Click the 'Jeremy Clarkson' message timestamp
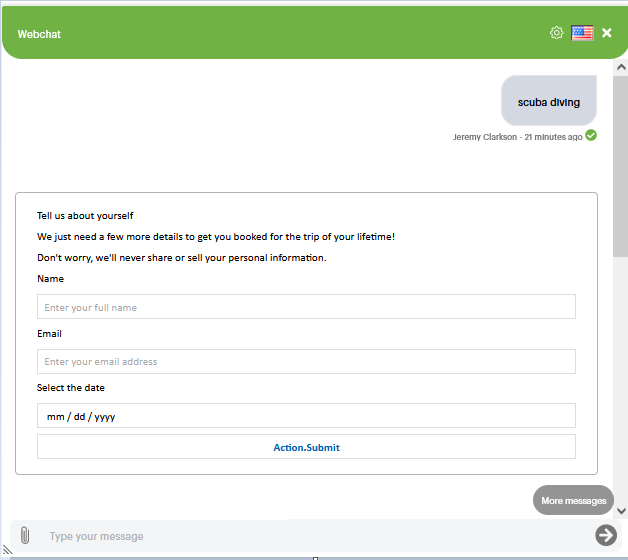 (517, 137)
